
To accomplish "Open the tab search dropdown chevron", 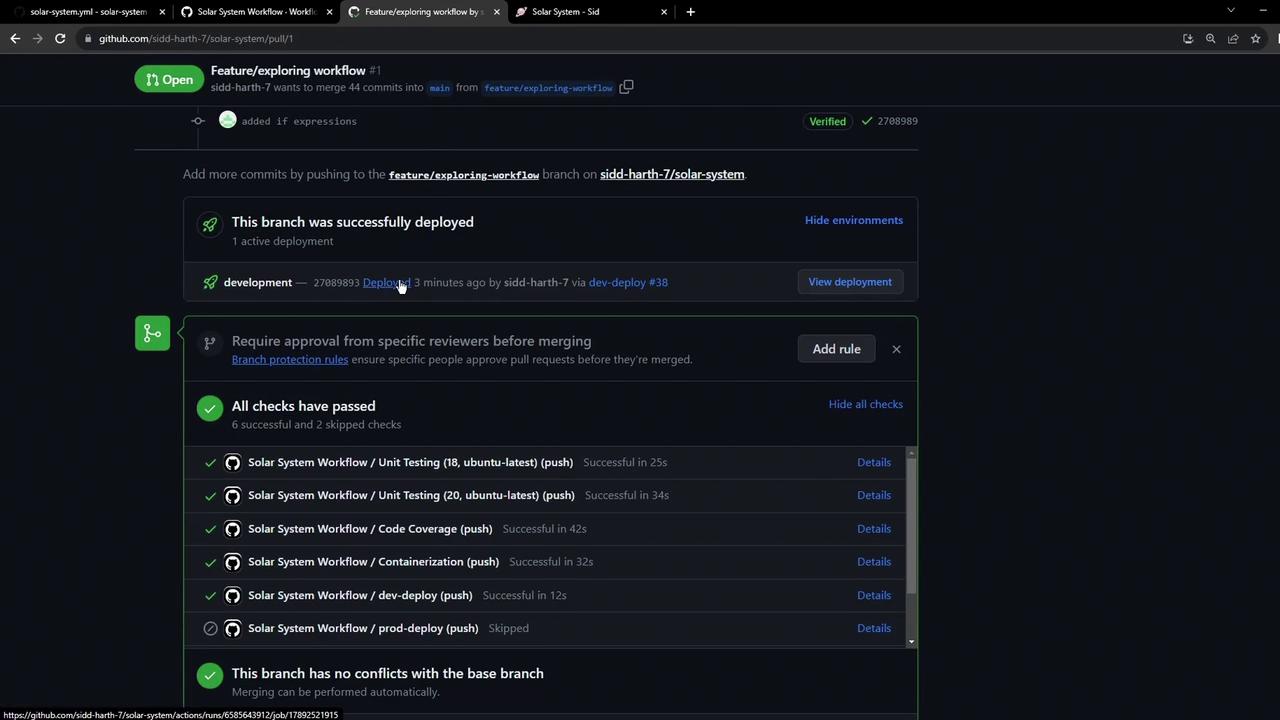I will coord(1231,11).
